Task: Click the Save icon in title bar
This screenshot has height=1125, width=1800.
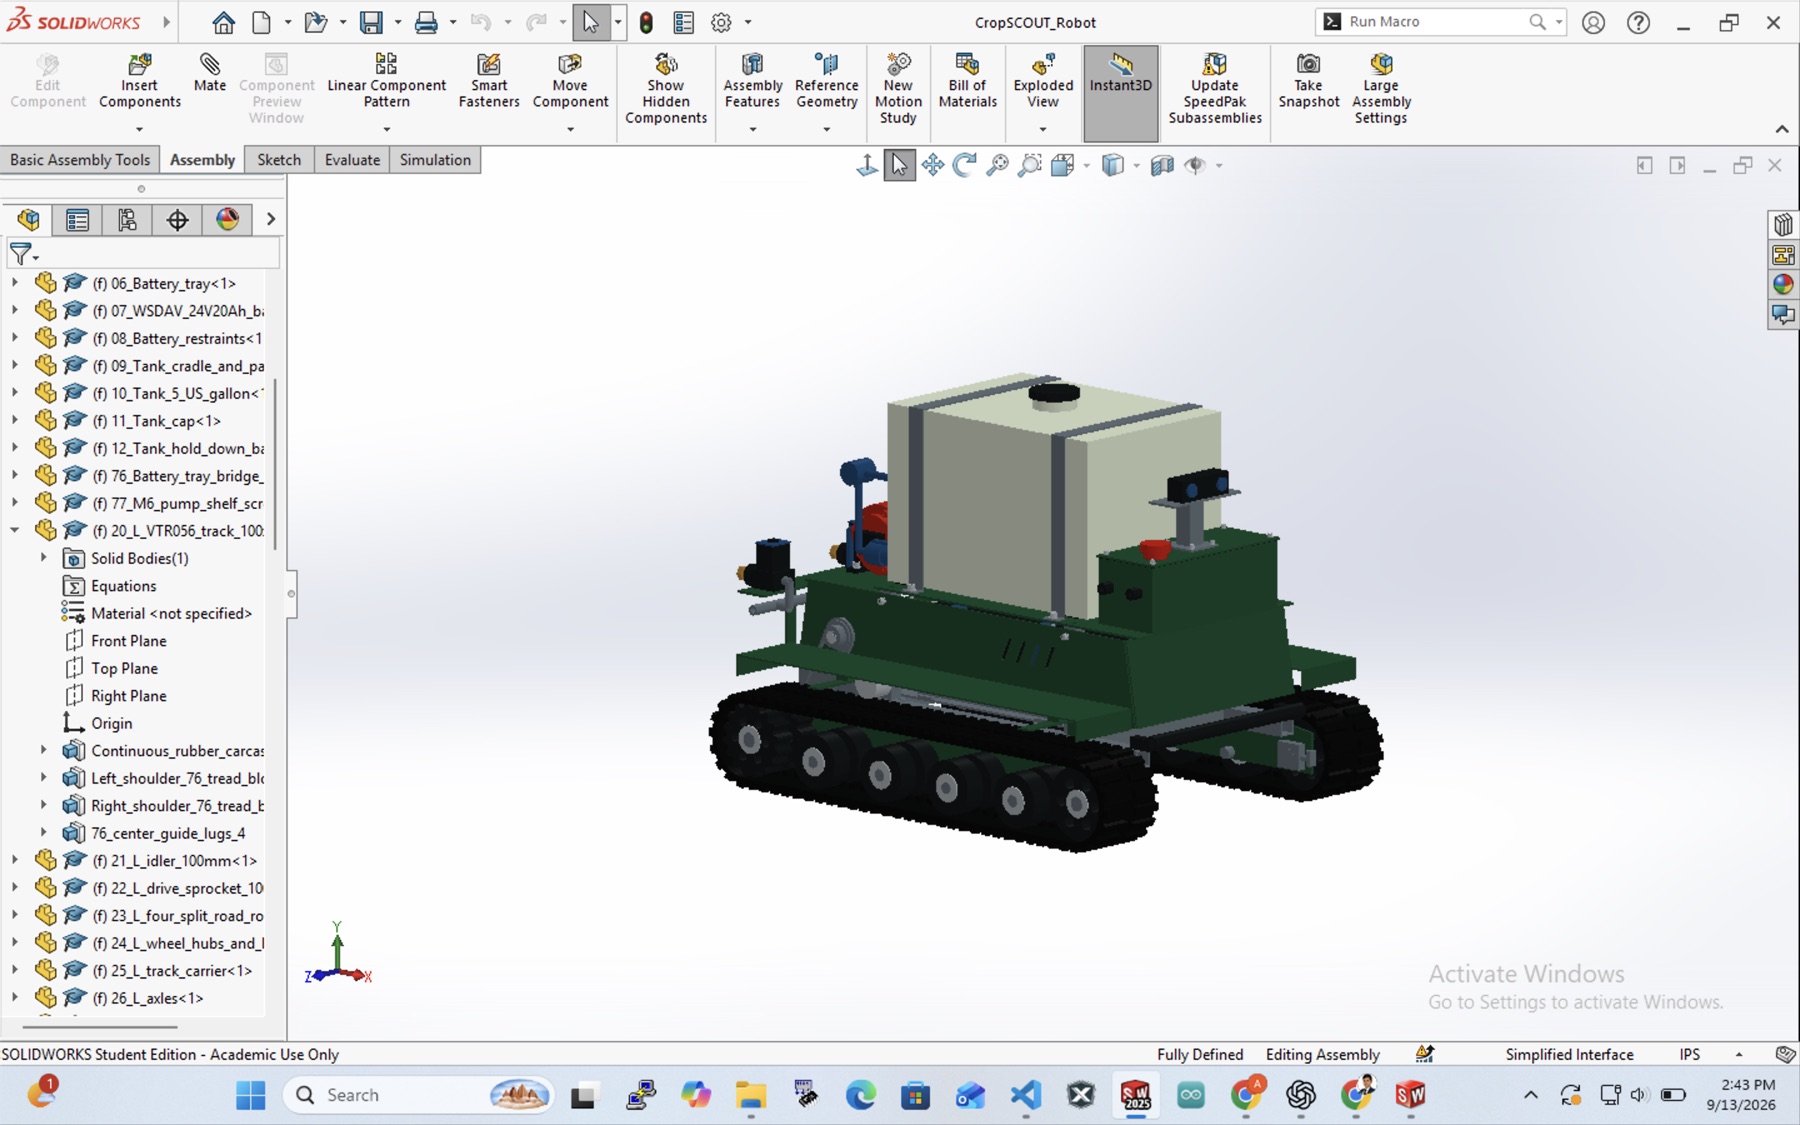Action: click(x=371, y=22)
